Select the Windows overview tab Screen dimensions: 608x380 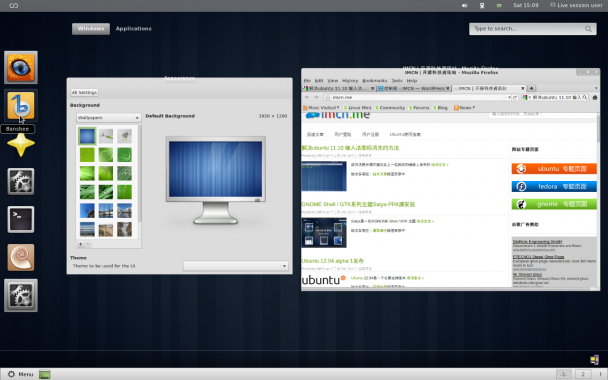tap(91, 29)
